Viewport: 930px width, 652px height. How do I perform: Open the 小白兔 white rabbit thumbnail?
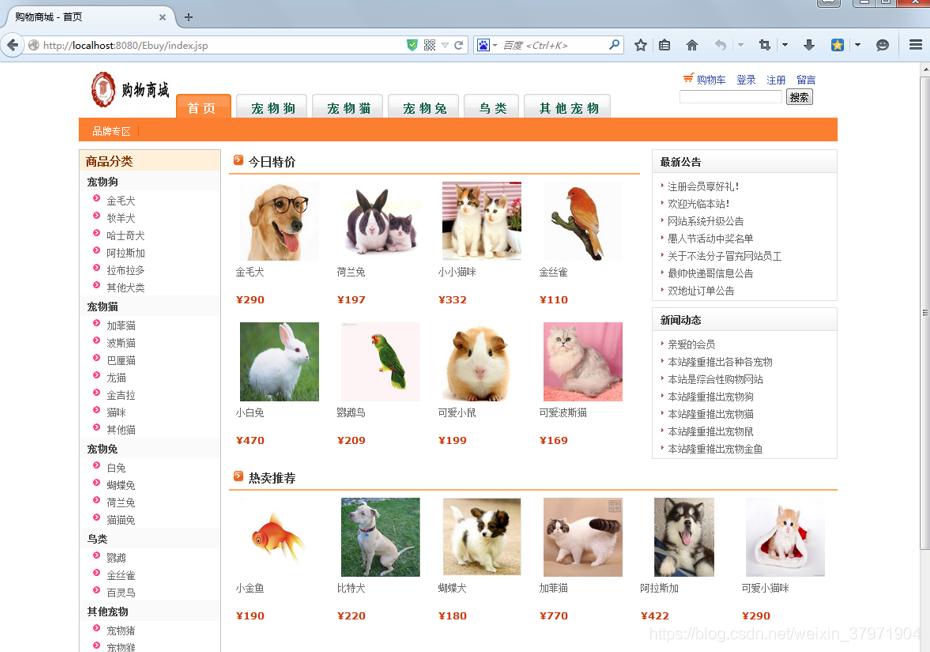click(279, 361)
